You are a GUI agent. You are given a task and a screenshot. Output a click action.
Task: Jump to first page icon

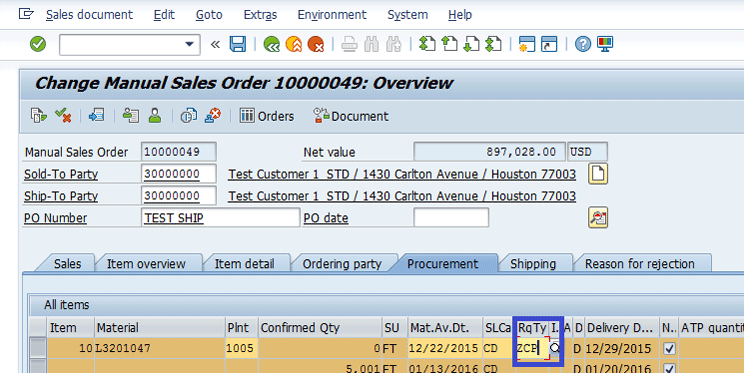click(427, 44)
